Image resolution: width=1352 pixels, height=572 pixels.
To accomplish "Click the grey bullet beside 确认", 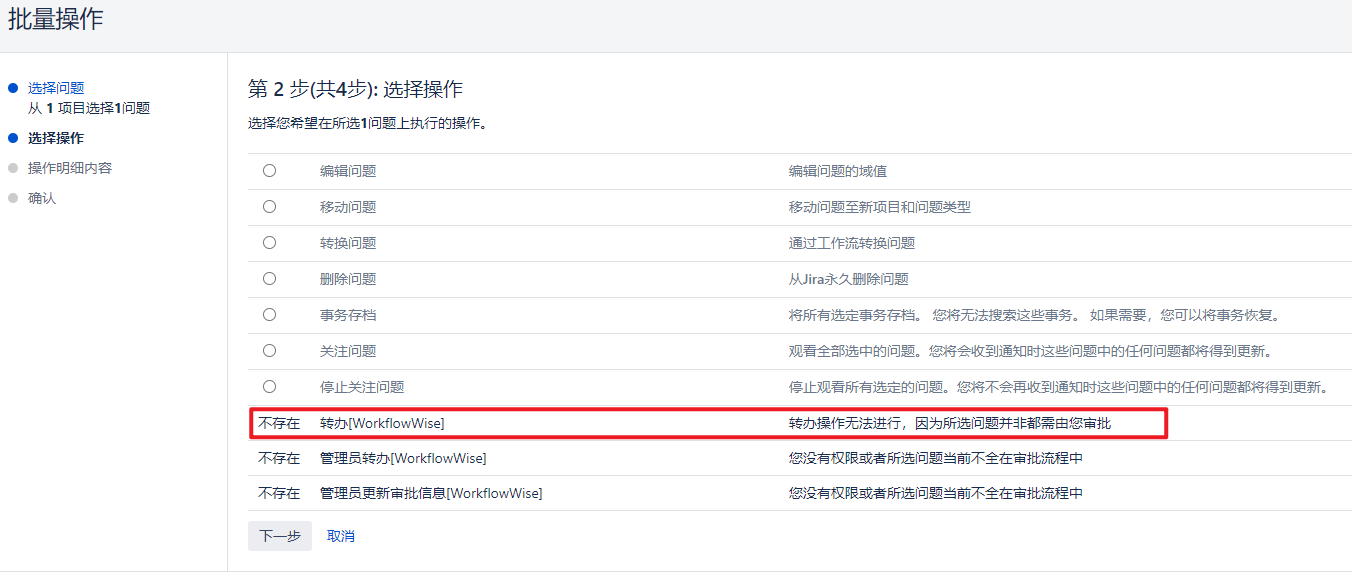I will (x=13, y=198).
